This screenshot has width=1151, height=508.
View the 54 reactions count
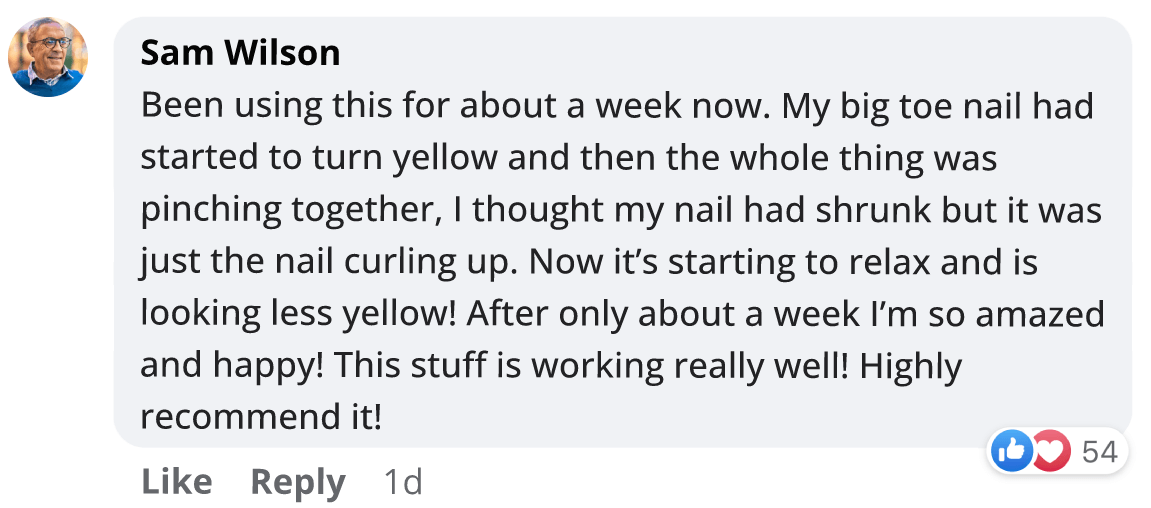pyautogui.click(x=1099, y=452)
